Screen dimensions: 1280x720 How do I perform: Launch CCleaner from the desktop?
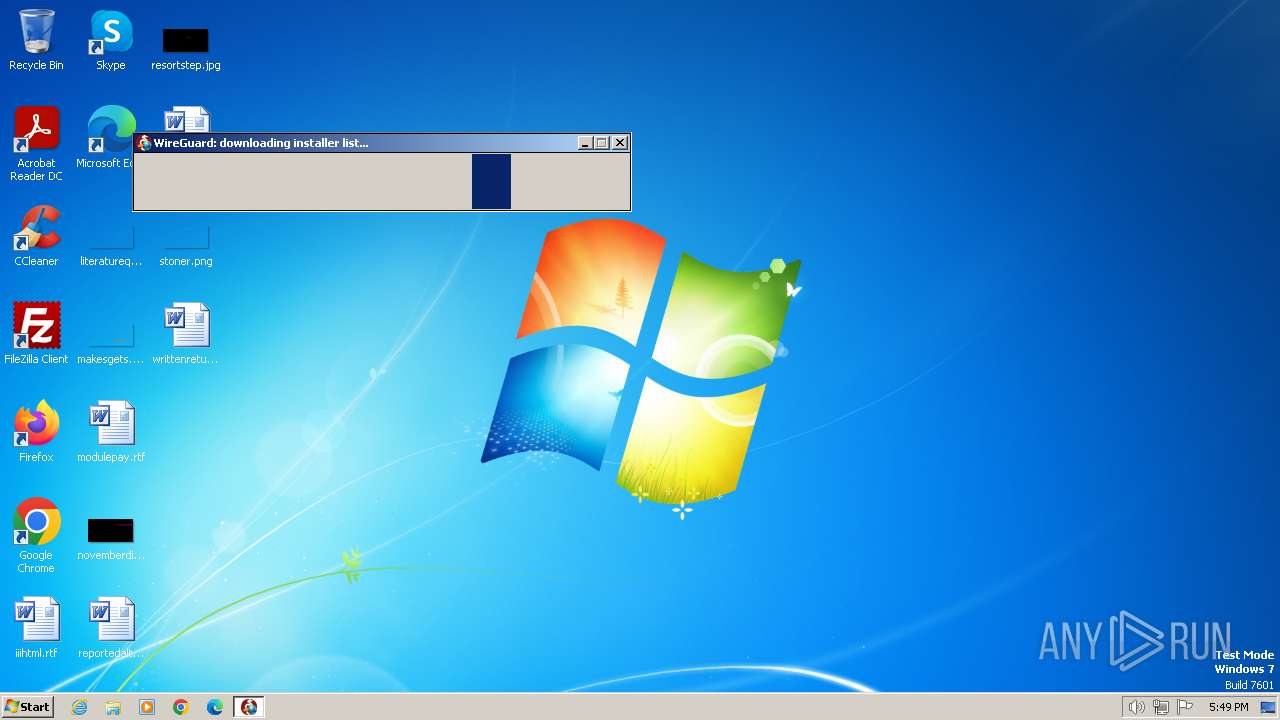(x=36, y=236)
